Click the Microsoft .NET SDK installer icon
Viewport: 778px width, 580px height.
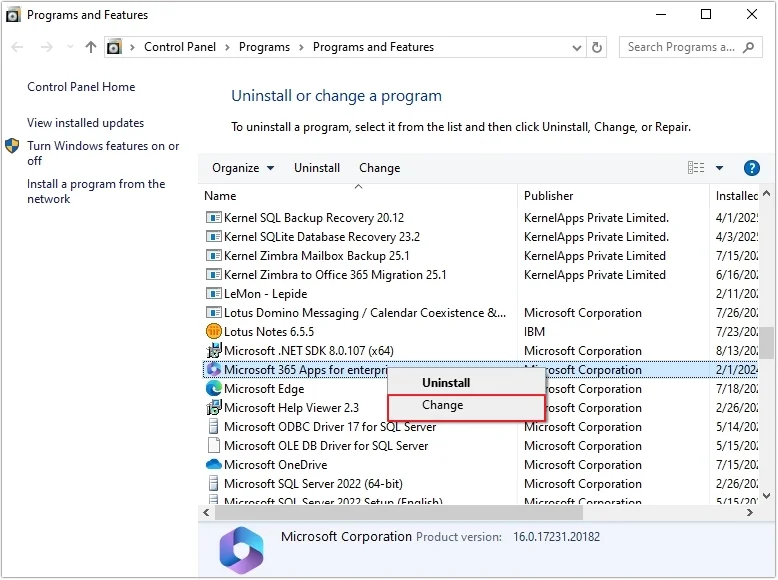tap(213, 350)
